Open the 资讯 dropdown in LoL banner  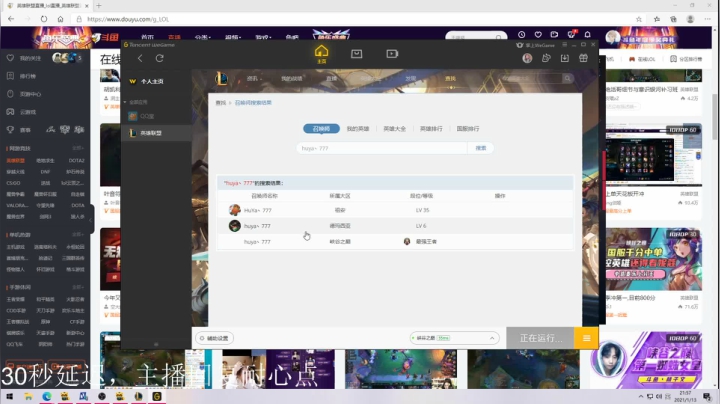coord(254,79)
